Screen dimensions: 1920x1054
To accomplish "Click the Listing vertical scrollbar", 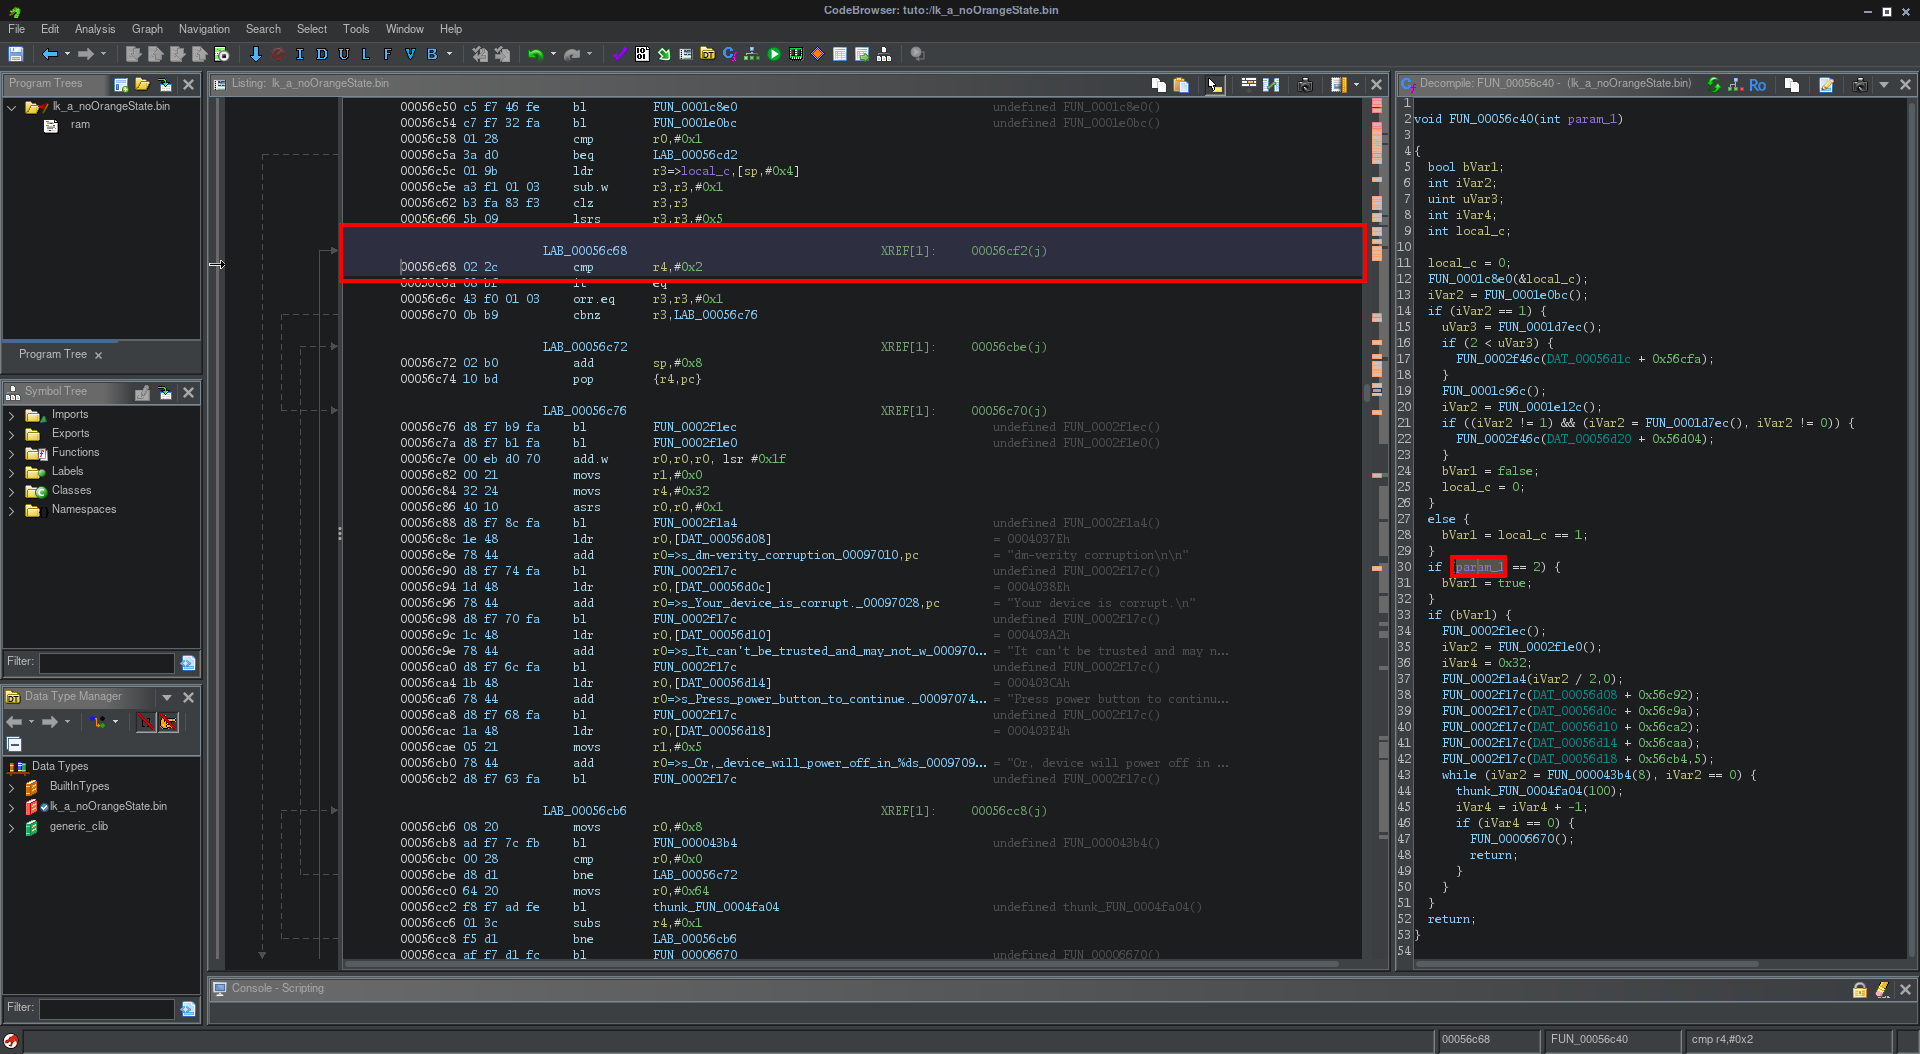I will click(1368, 392).
